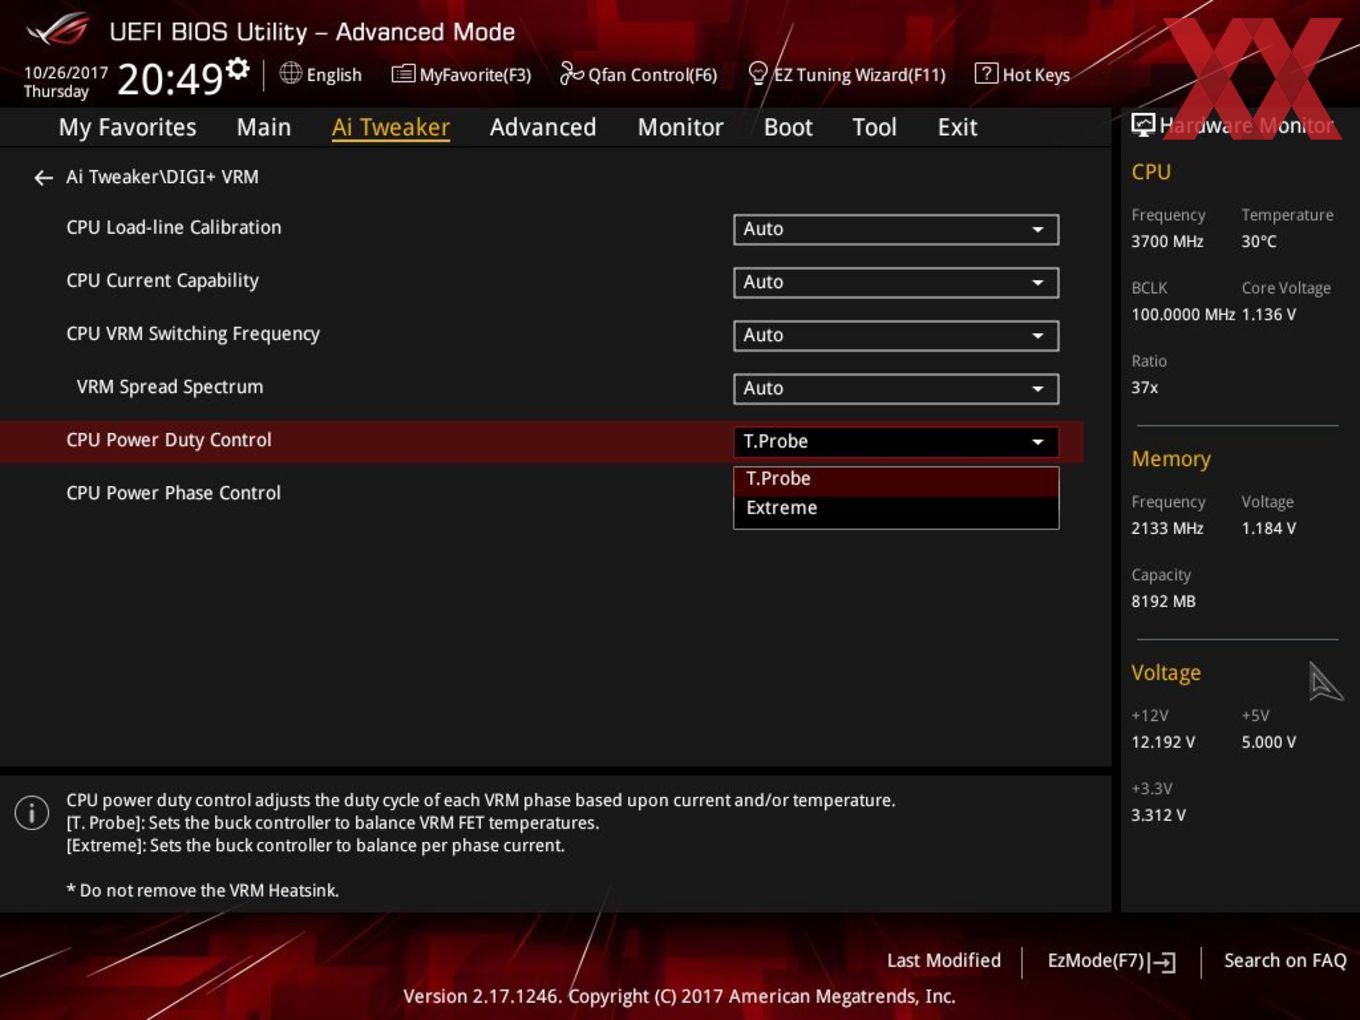Switch to the Main tab

[264, 127]
